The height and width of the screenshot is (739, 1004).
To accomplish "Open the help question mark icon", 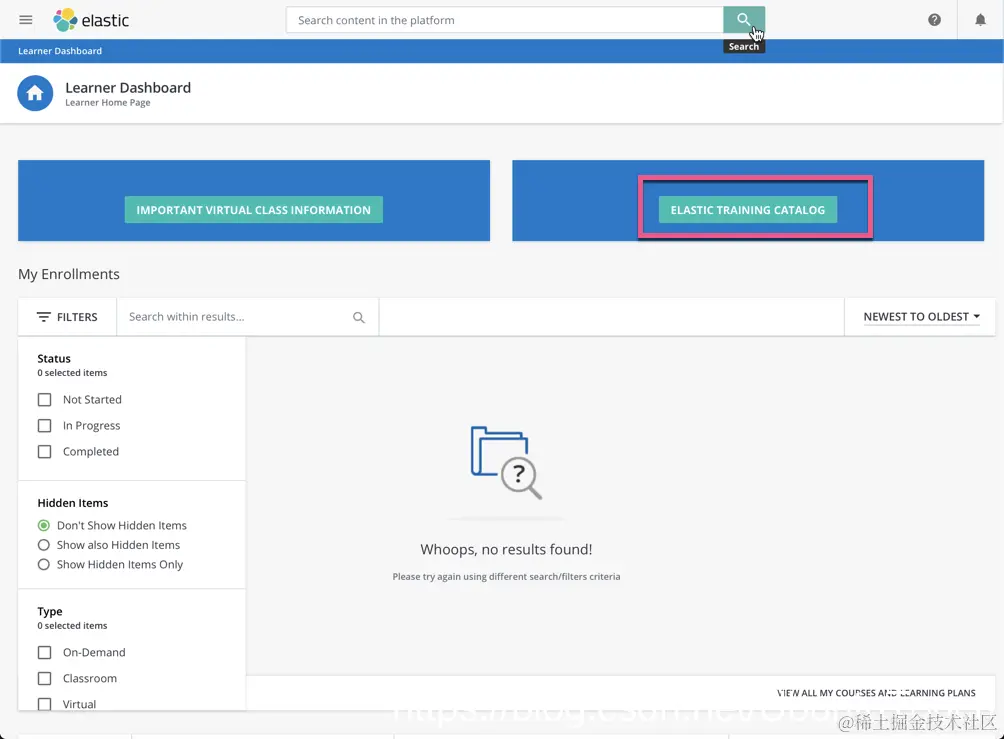I will pos(934,20).
